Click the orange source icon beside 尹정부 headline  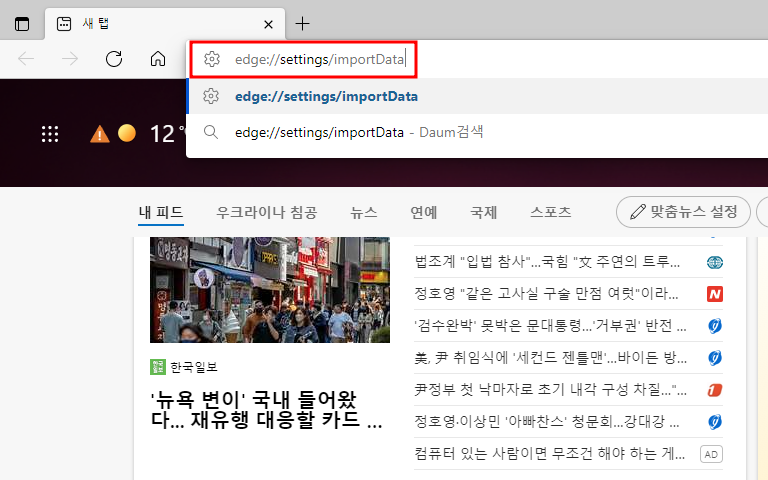click(715, 390)
